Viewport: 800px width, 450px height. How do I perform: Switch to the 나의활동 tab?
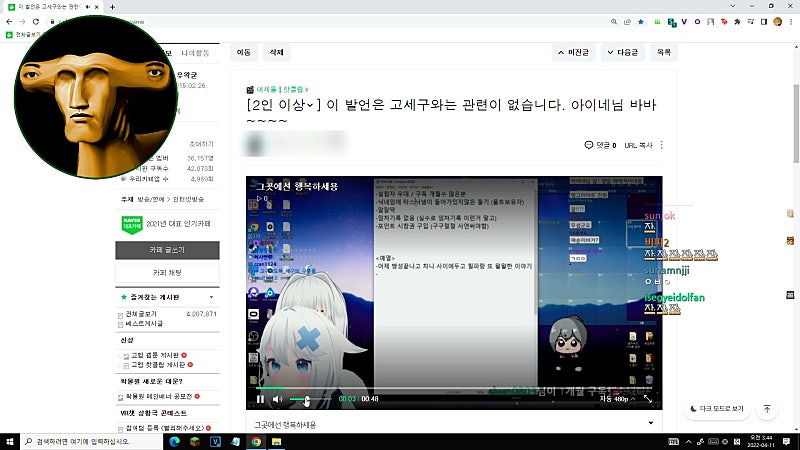pyautogui.click(x=195, y=53)
